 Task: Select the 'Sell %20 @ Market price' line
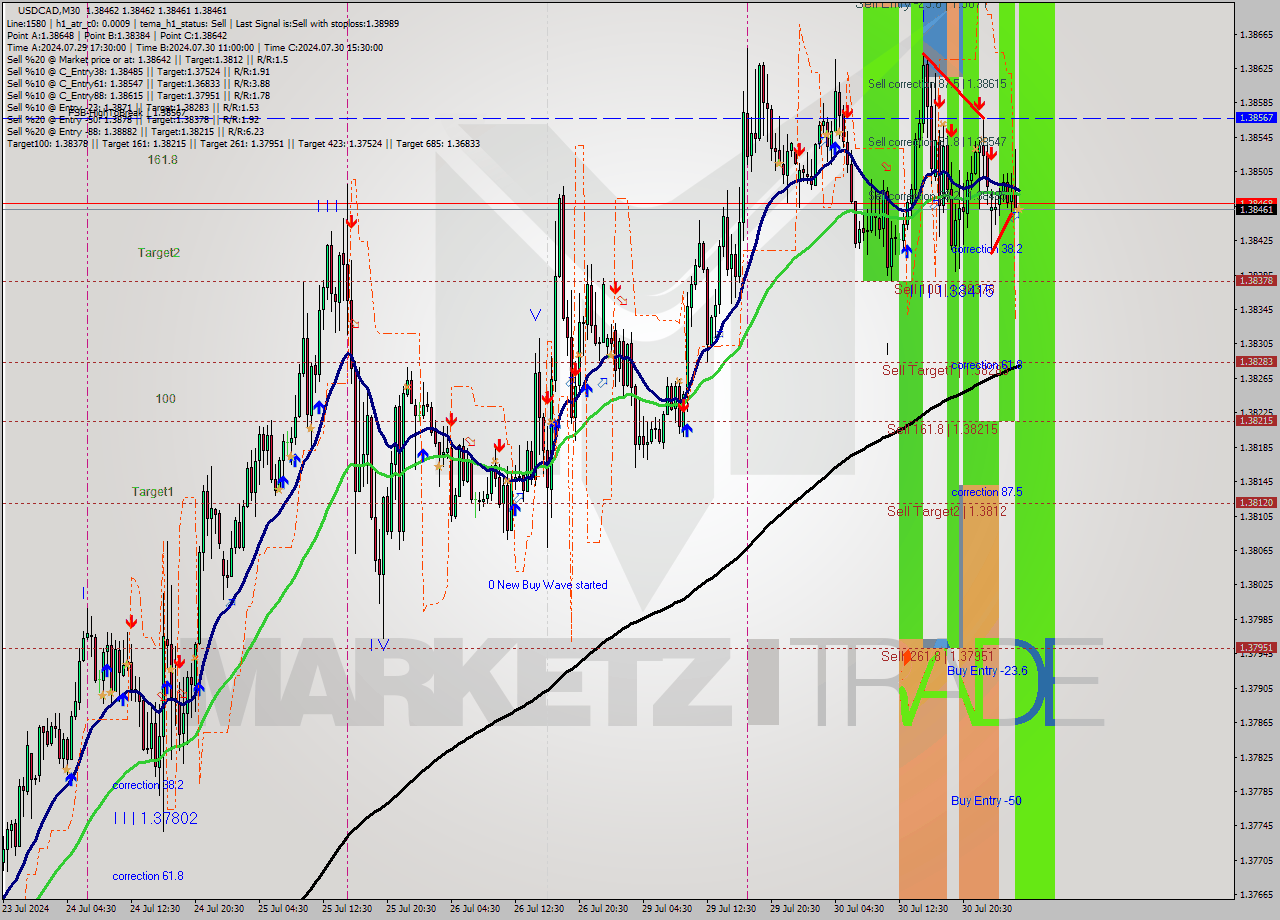point(147,59)
